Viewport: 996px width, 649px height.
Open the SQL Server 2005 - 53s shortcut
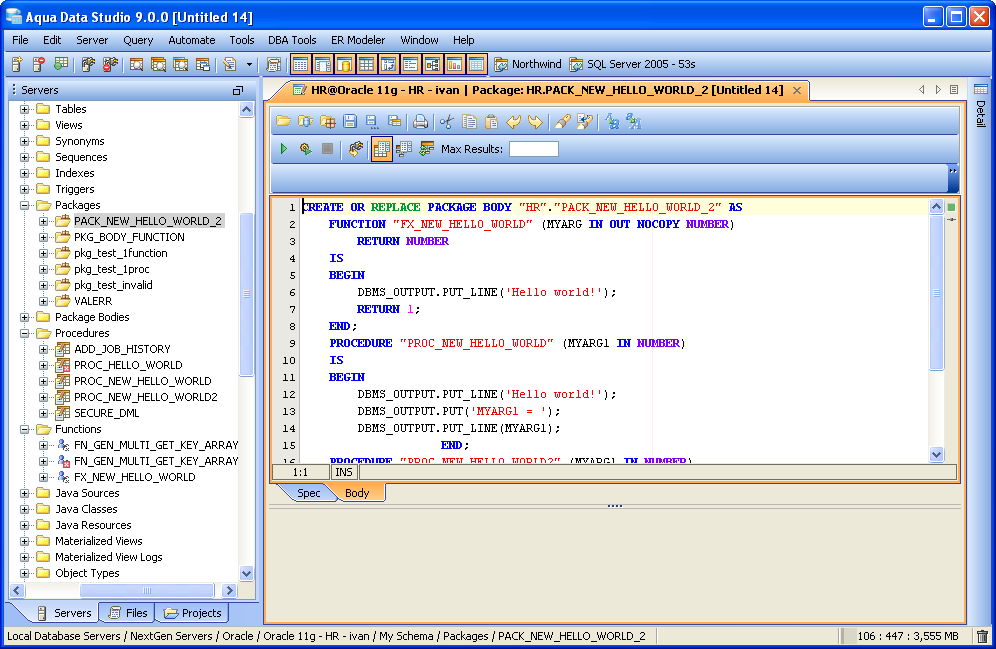click(632, 64)
